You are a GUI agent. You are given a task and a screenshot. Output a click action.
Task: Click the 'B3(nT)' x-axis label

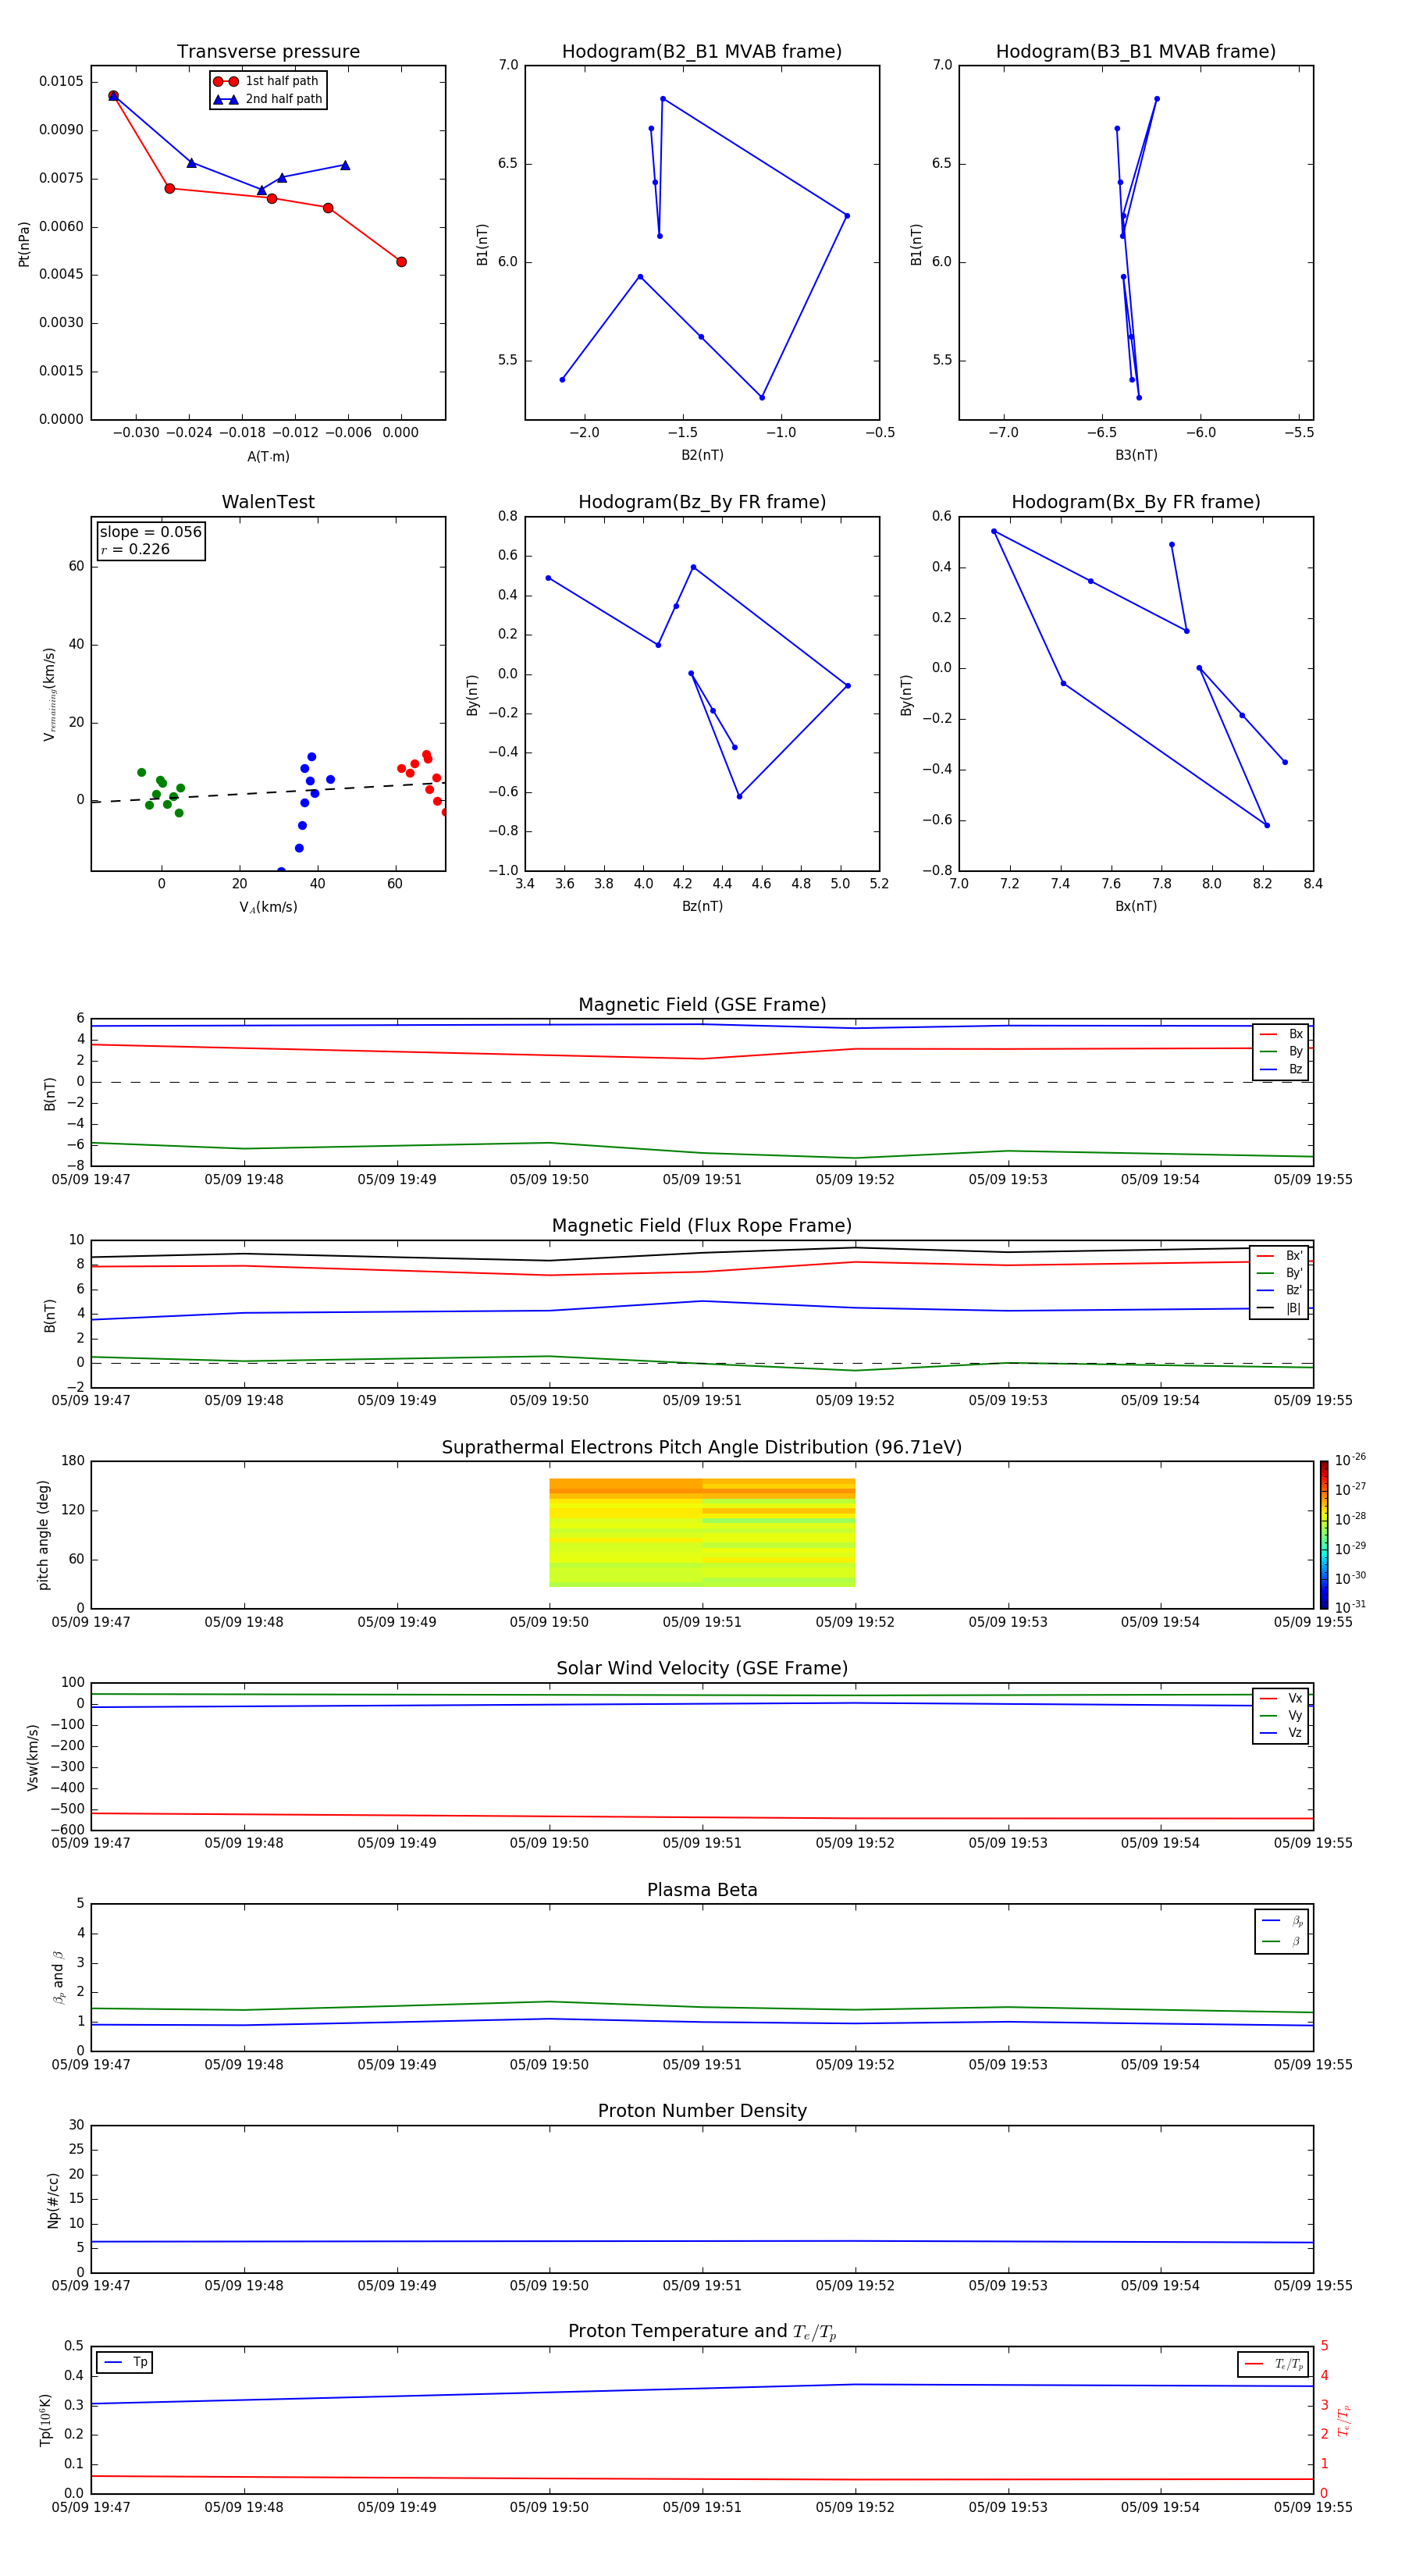1136,456
